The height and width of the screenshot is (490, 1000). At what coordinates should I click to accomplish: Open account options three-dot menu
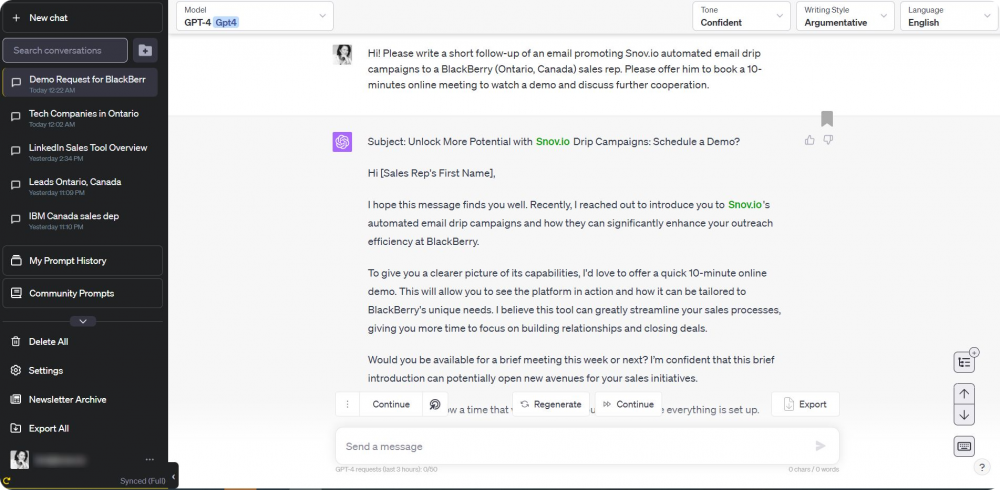150,459
